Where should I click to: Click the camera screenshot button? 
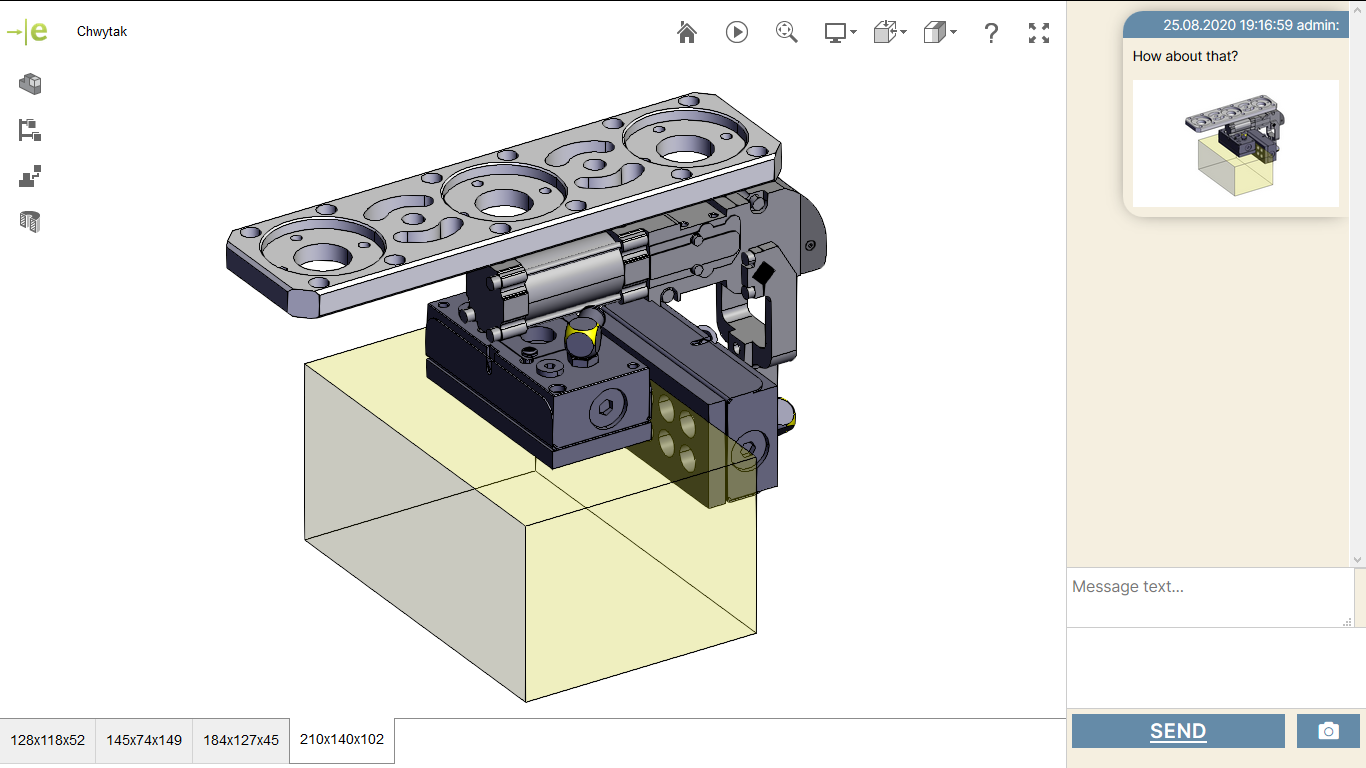click(x=1328, y=731)
